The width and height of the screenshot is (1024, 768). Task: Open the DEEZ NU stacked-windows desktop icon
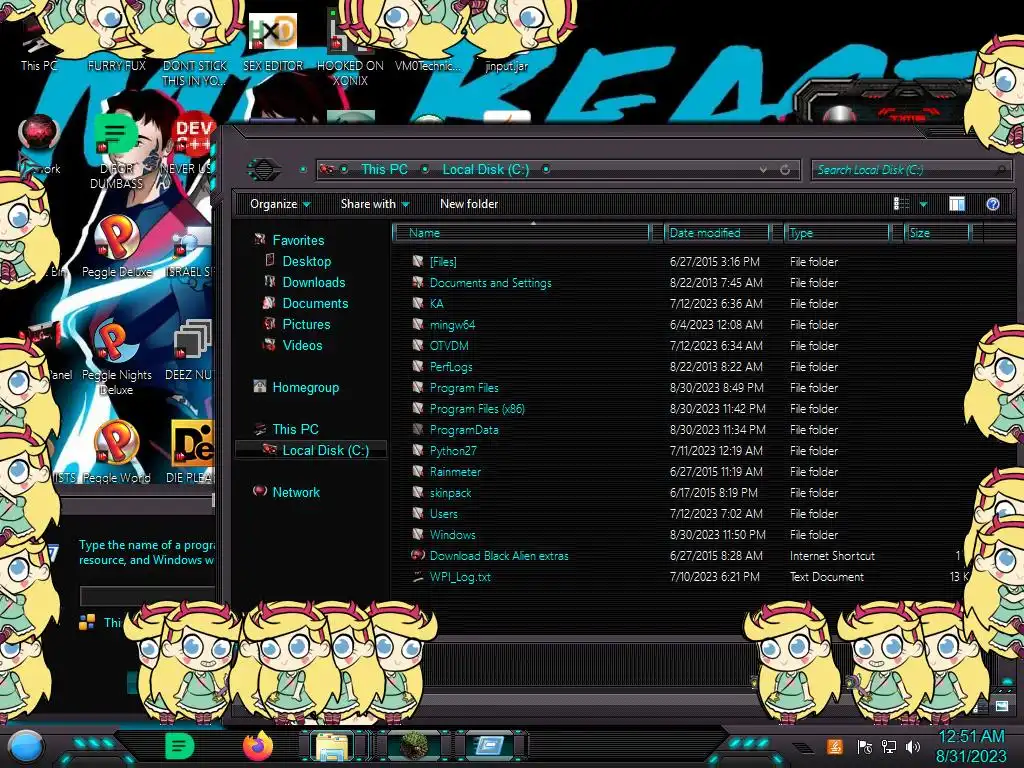(191, 349)
